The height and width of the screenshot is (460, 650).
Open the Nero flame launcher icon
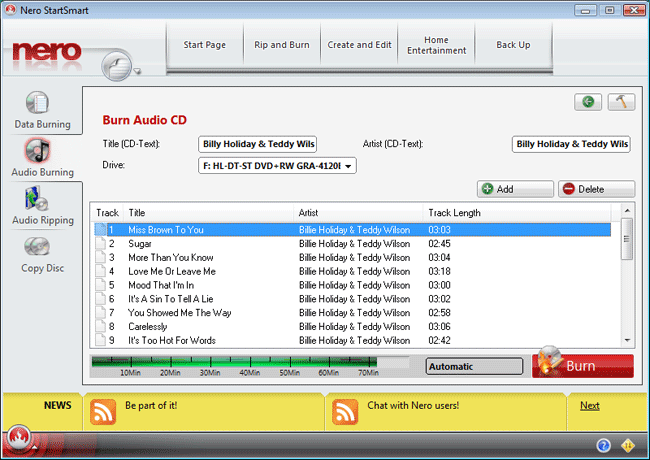point(18,440)
